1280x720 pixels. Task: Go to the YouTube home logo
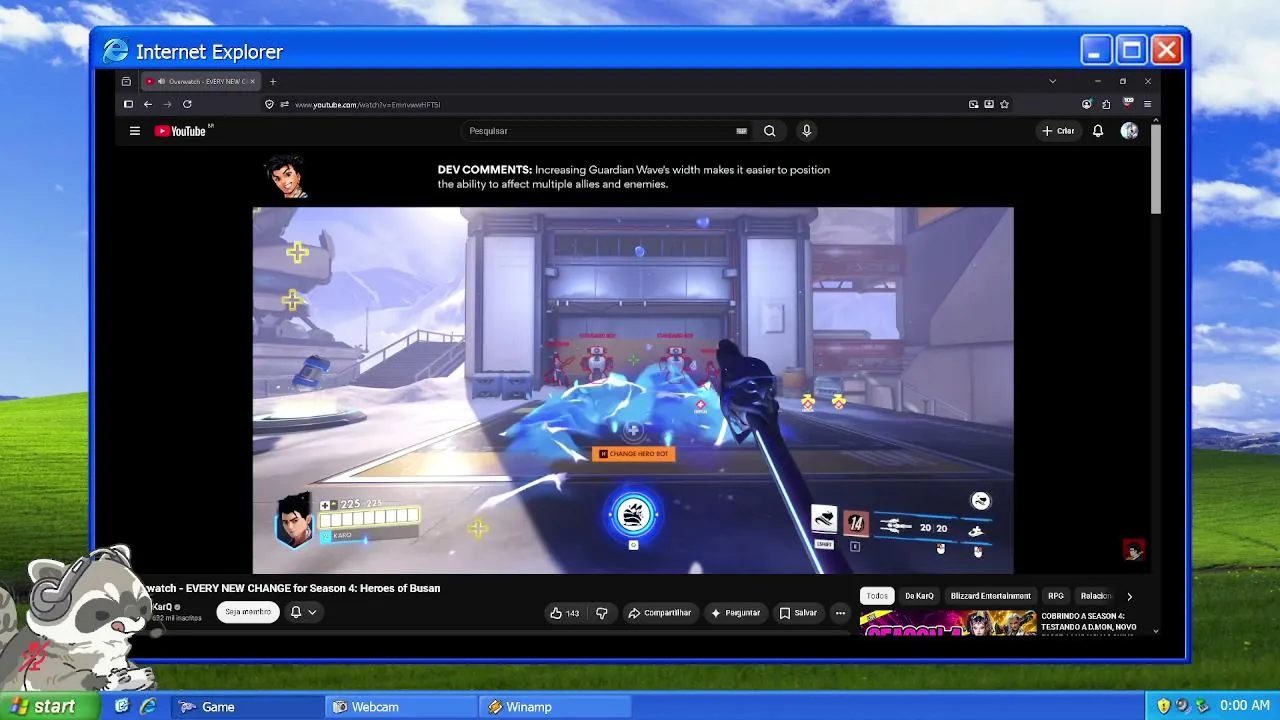[181, 131]
